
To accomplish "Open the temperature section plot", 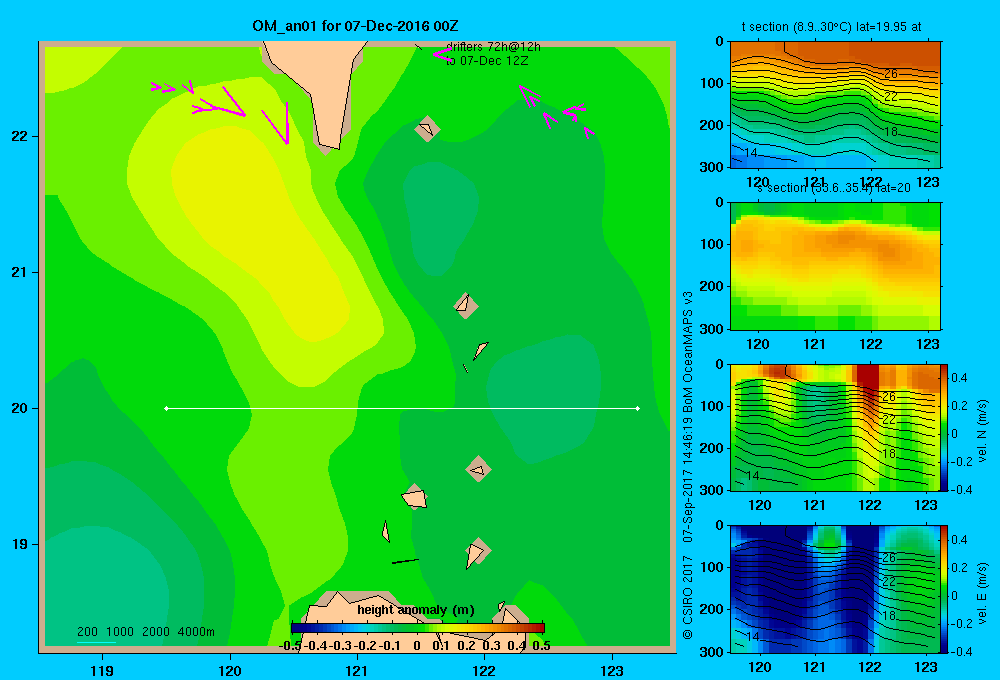I will tap(835, 105).
